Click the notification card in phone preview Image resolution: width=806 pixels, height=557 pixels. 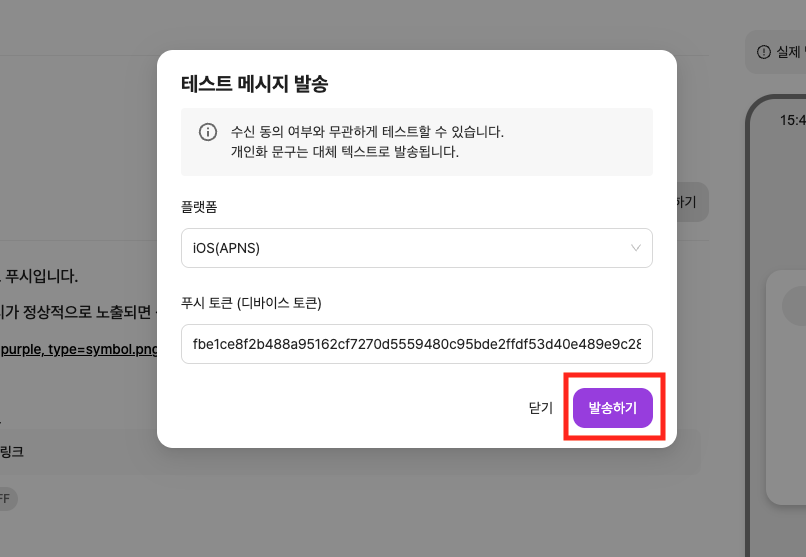[x=786, y=390]
